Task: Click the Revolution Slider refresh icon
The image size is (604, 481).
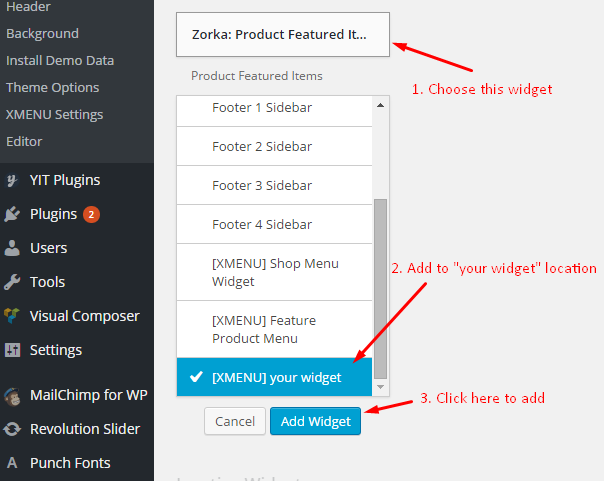Action: point(12,429)
